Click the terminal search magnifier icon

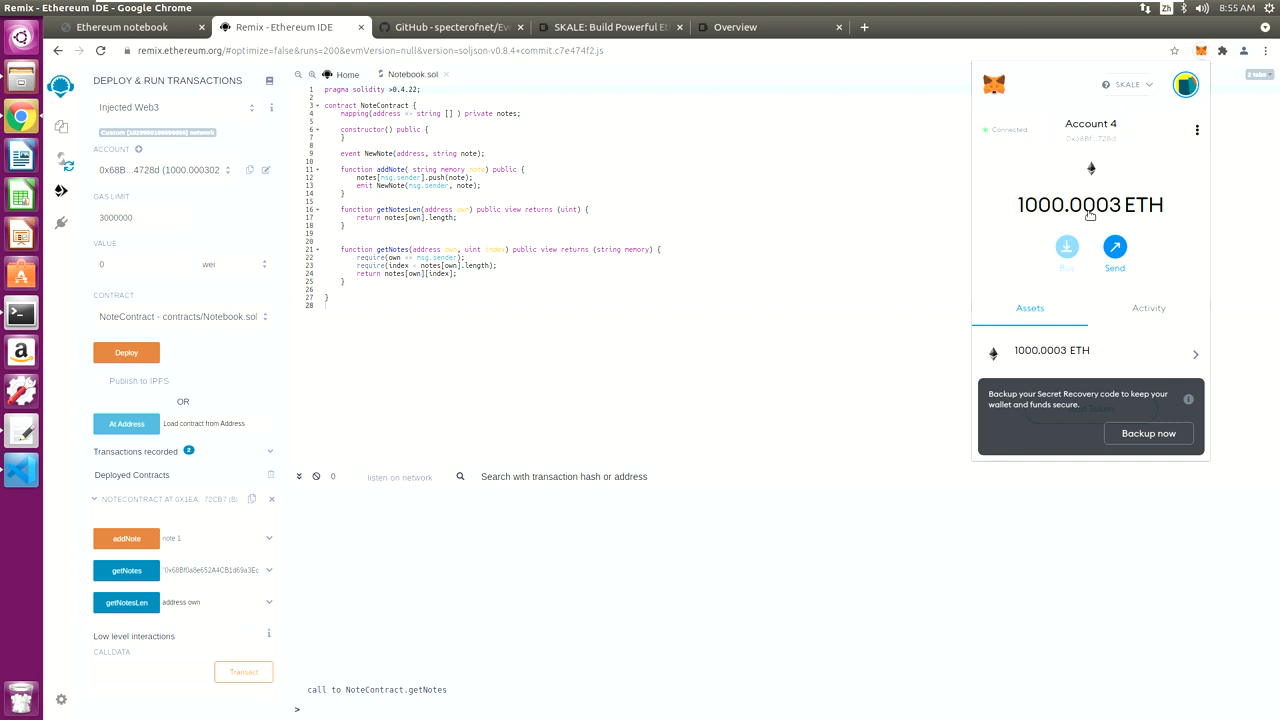click(x=461, y=476)
